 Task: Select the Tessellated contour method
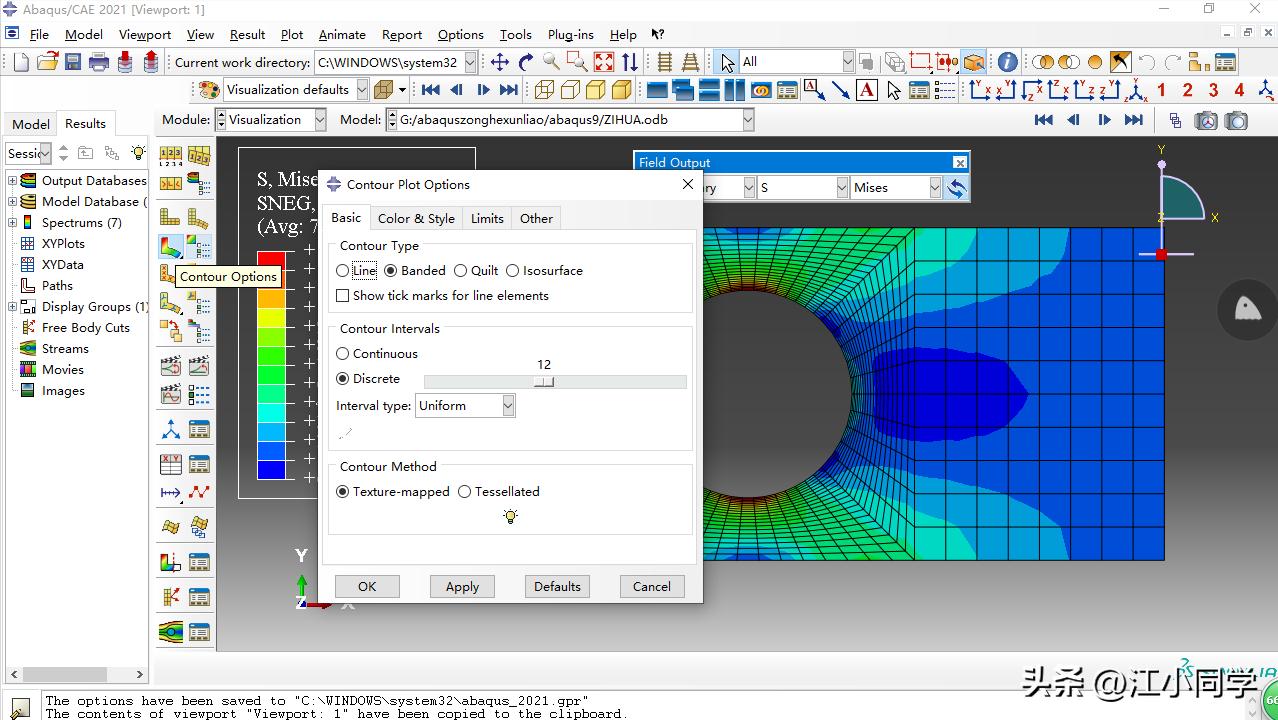464,492
